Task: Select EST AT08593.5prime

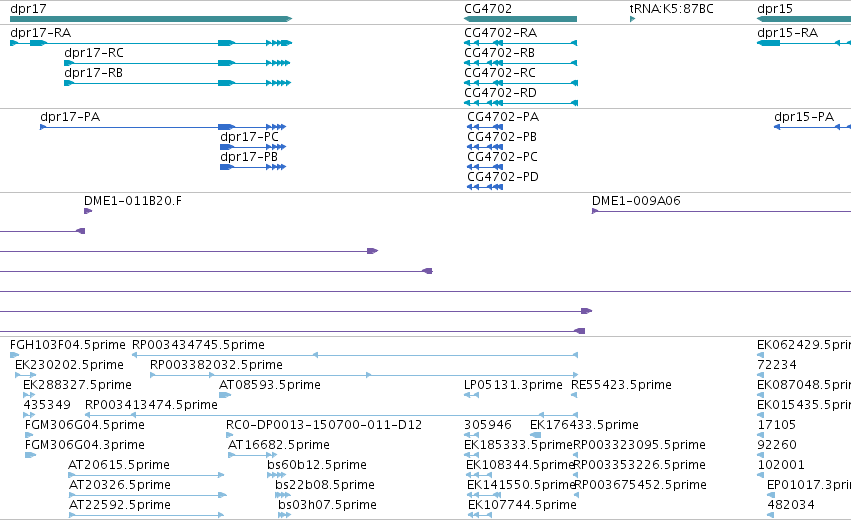Action: point(225,395)
